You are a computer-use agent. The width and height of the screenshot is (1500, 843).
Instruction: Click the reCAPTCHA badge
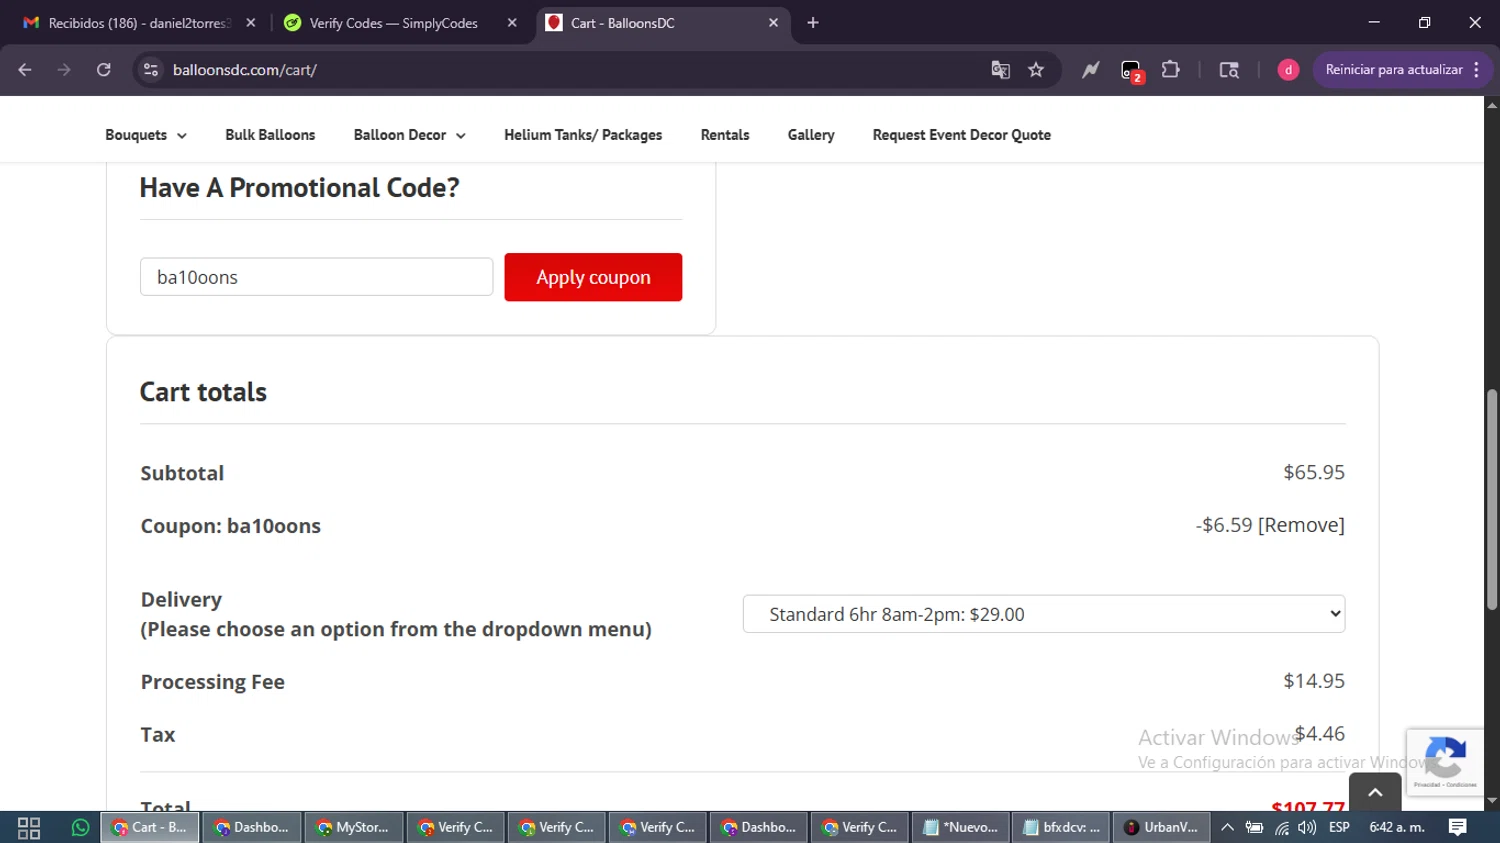[x=1445, y=762]
